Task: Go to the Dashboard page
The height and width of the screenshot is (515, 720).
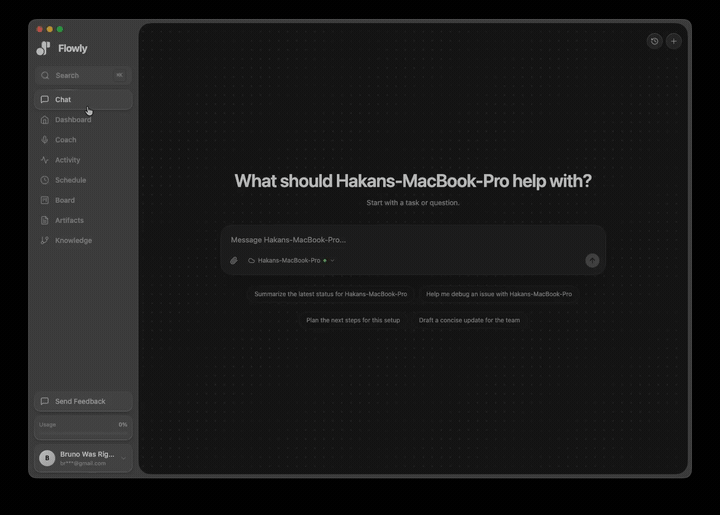Action: (x=84, y=120)
